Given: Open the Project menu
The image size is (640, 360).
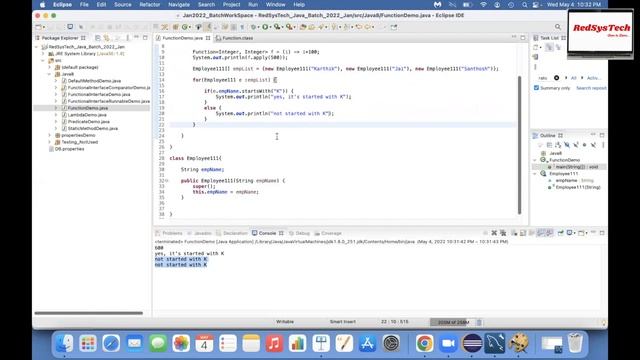Looking at the screenshot, I should (x=231, y=4).
